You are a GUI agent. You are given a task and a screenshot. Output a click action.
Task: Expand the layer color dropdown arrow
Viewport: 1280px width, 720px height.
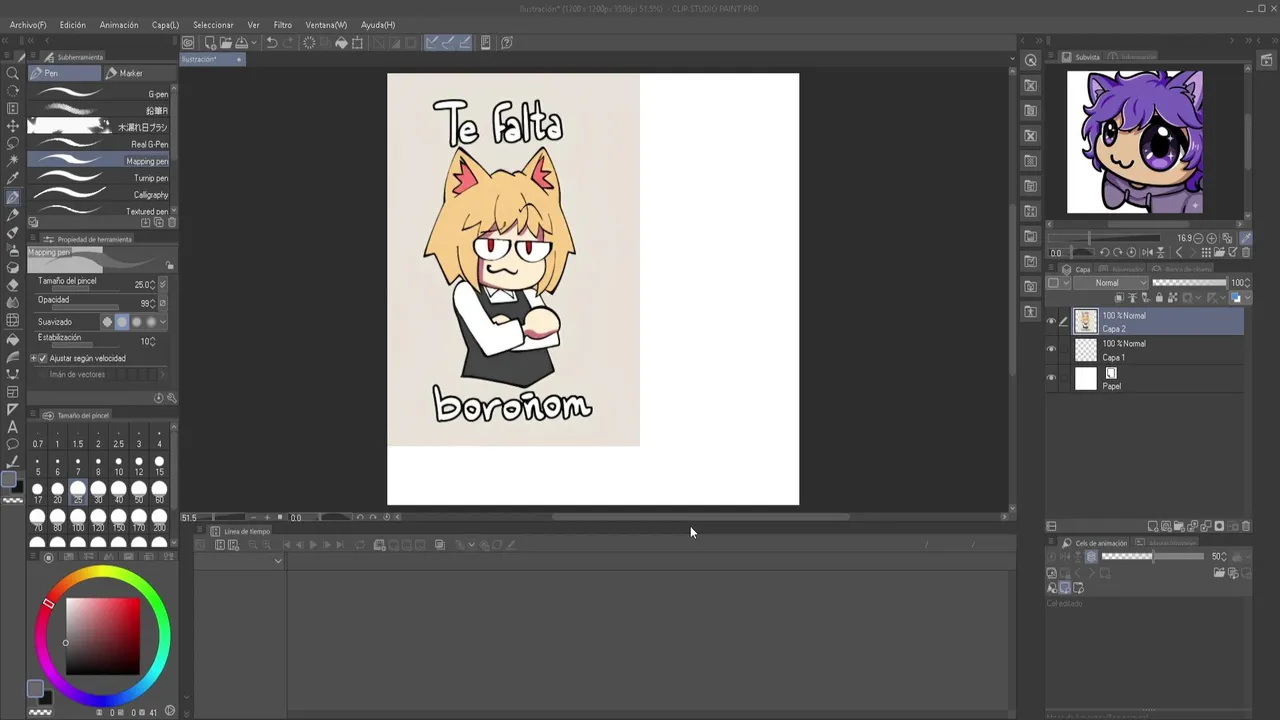(x=1248, y=297)
